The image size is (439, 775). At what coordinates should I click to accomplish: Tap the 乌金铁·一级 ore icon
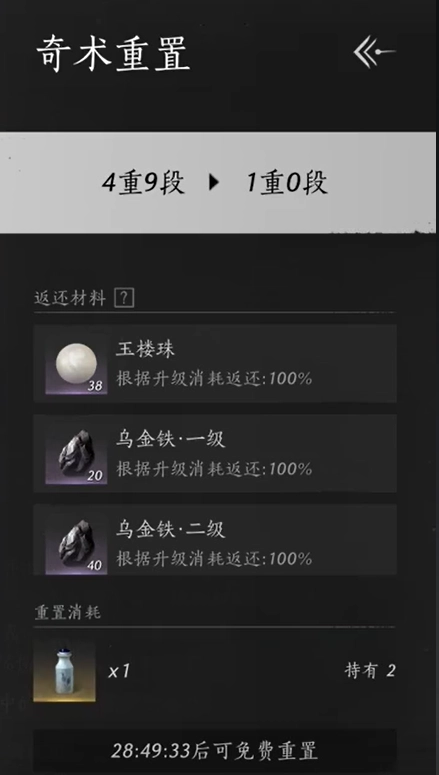(77, 454)
